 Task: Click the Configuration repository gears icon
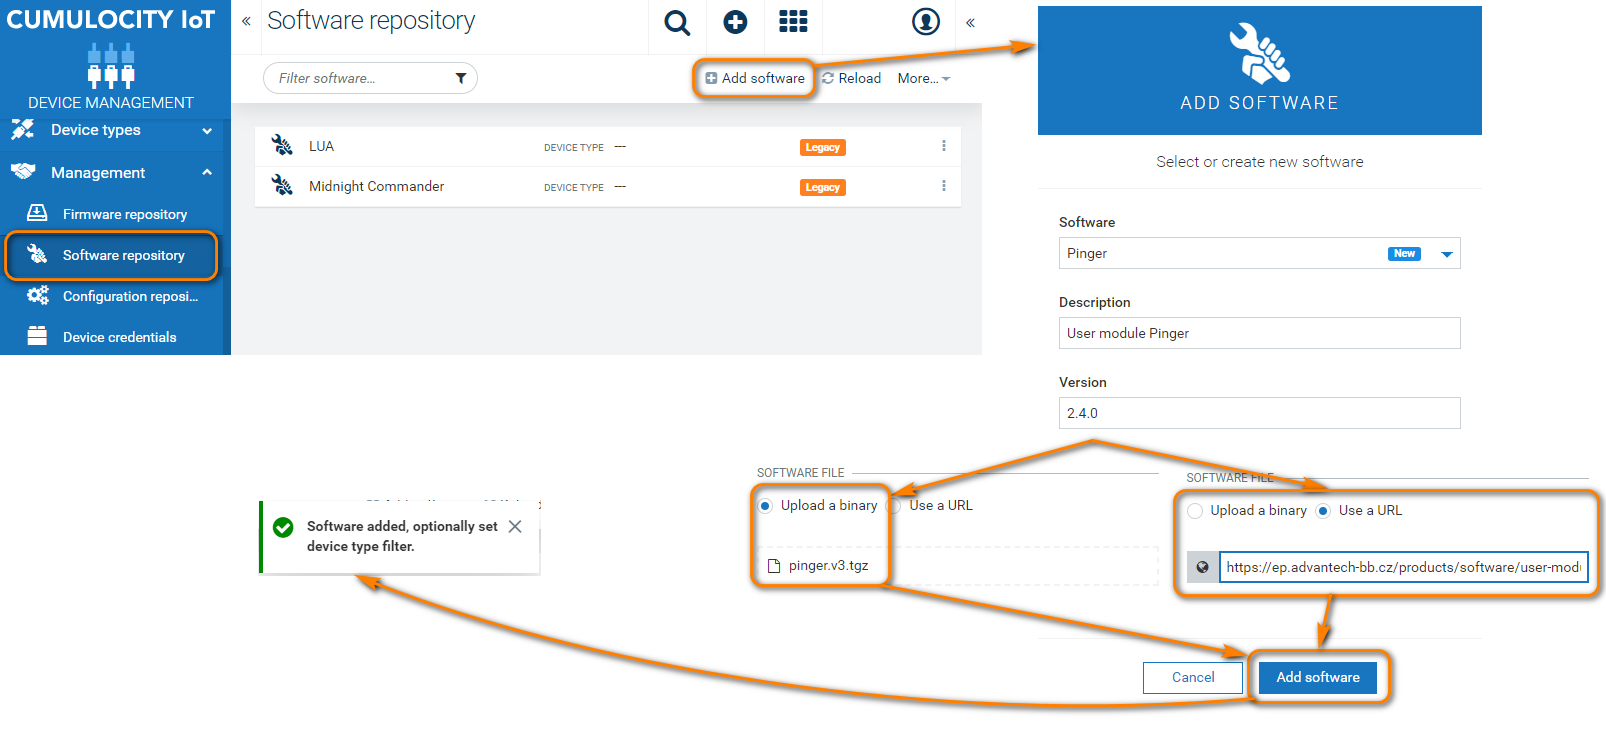[38, 295]
